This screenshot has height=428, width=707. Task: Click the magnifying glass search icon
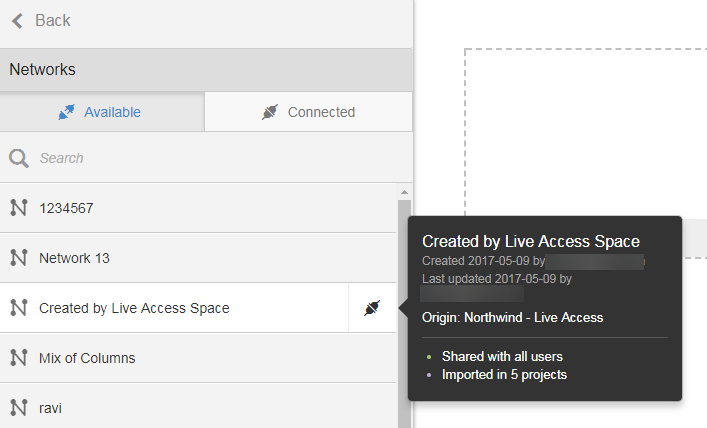(18, 158)
